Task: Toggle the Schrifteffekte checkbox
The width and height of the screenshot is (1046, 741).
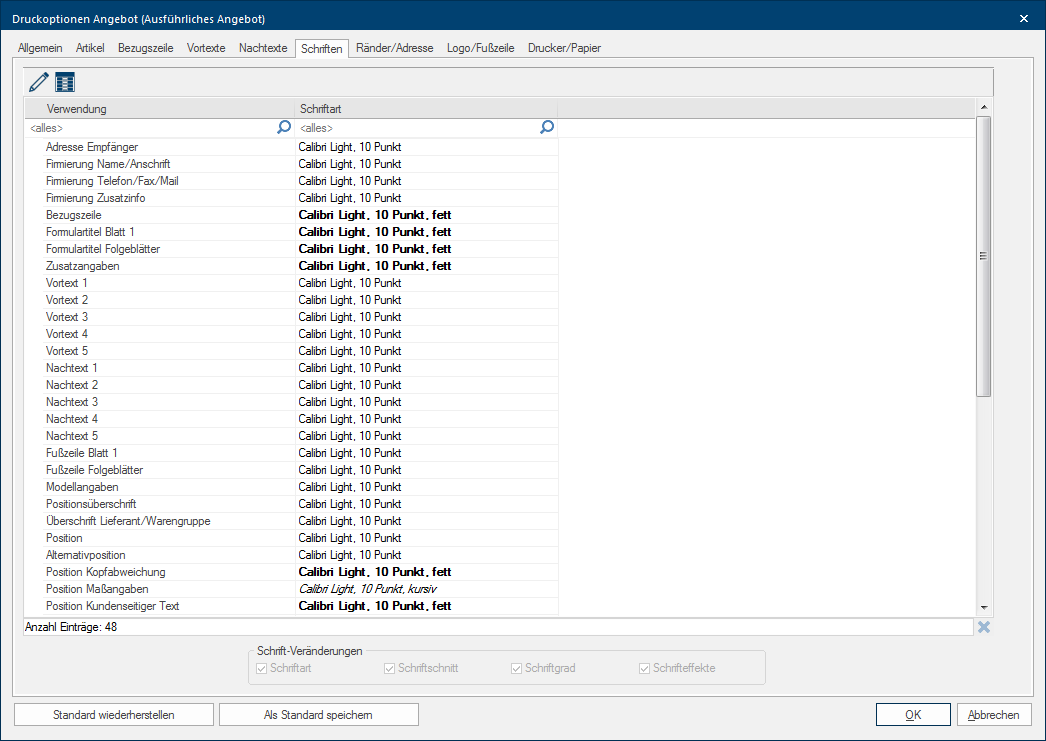Action: tap(644, 668)
